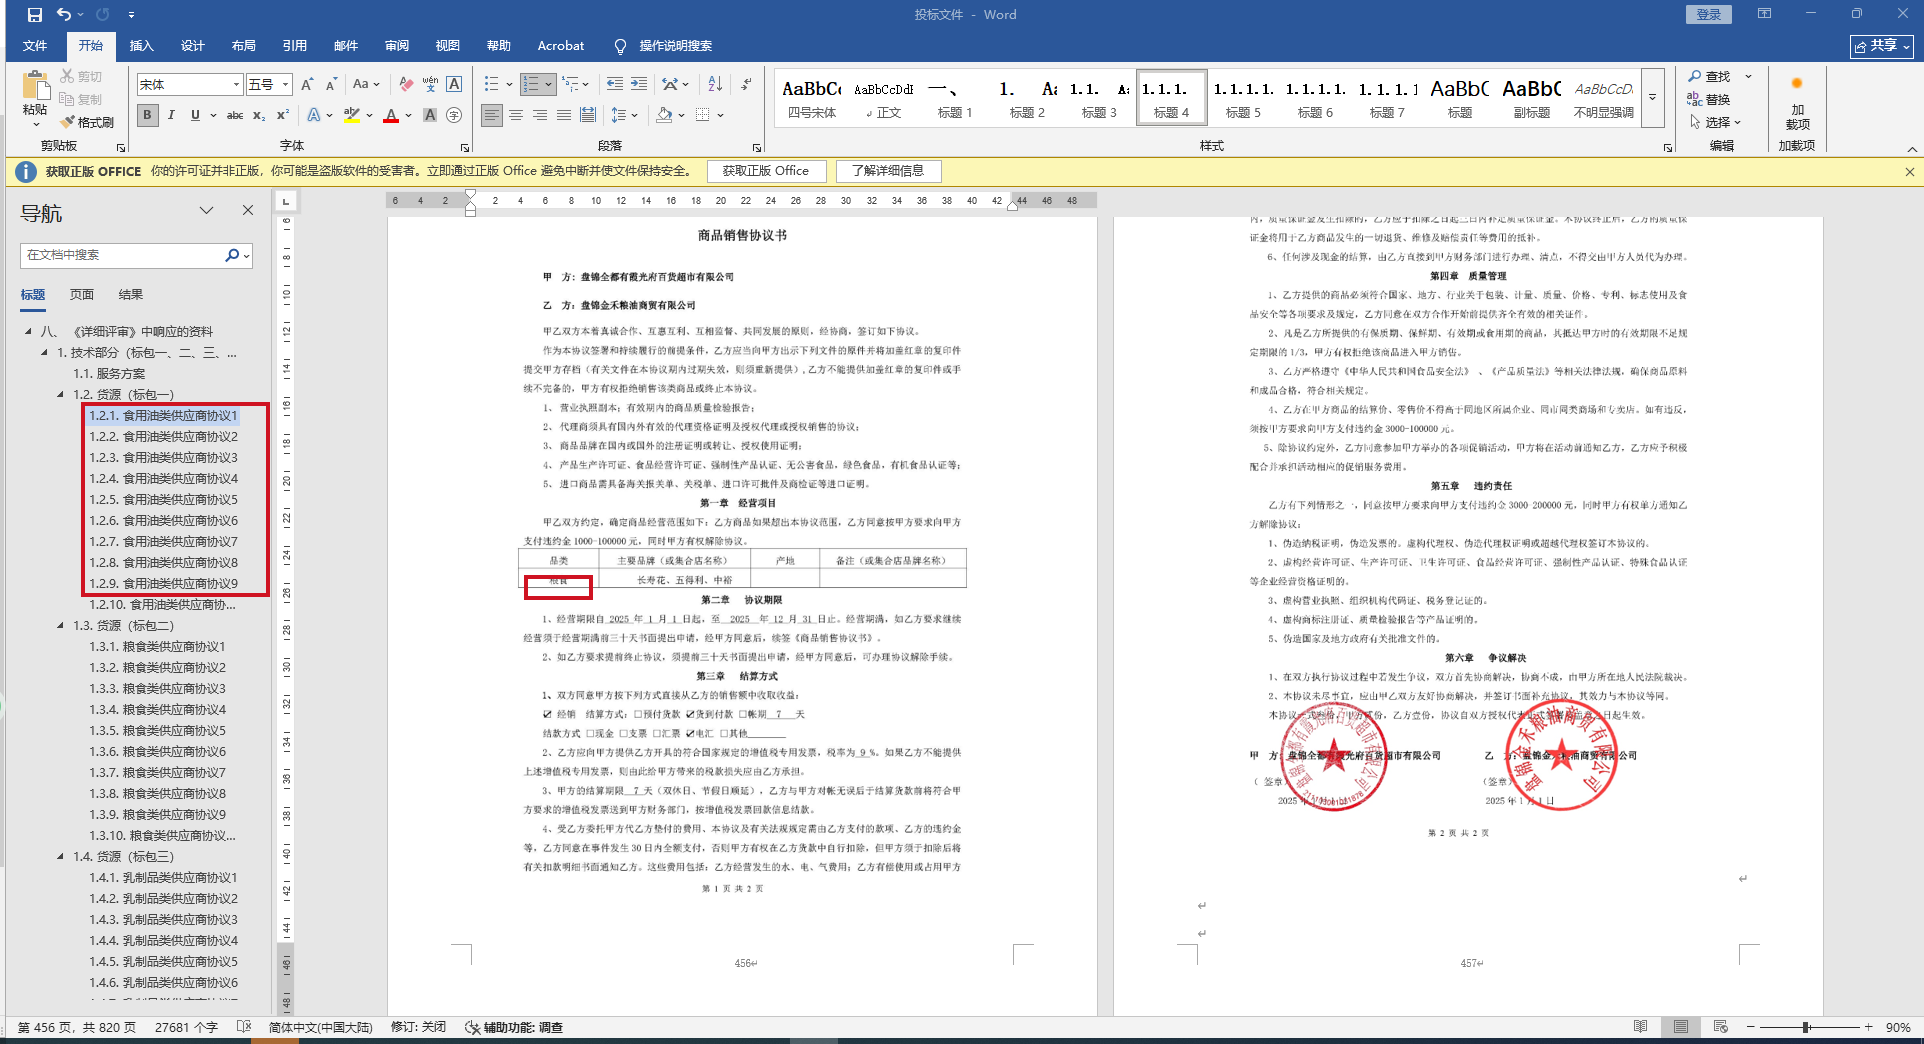Open the Select (选择) dropdown
This screenshot has width=1924, height=1044.
[x=1715, y=122]
